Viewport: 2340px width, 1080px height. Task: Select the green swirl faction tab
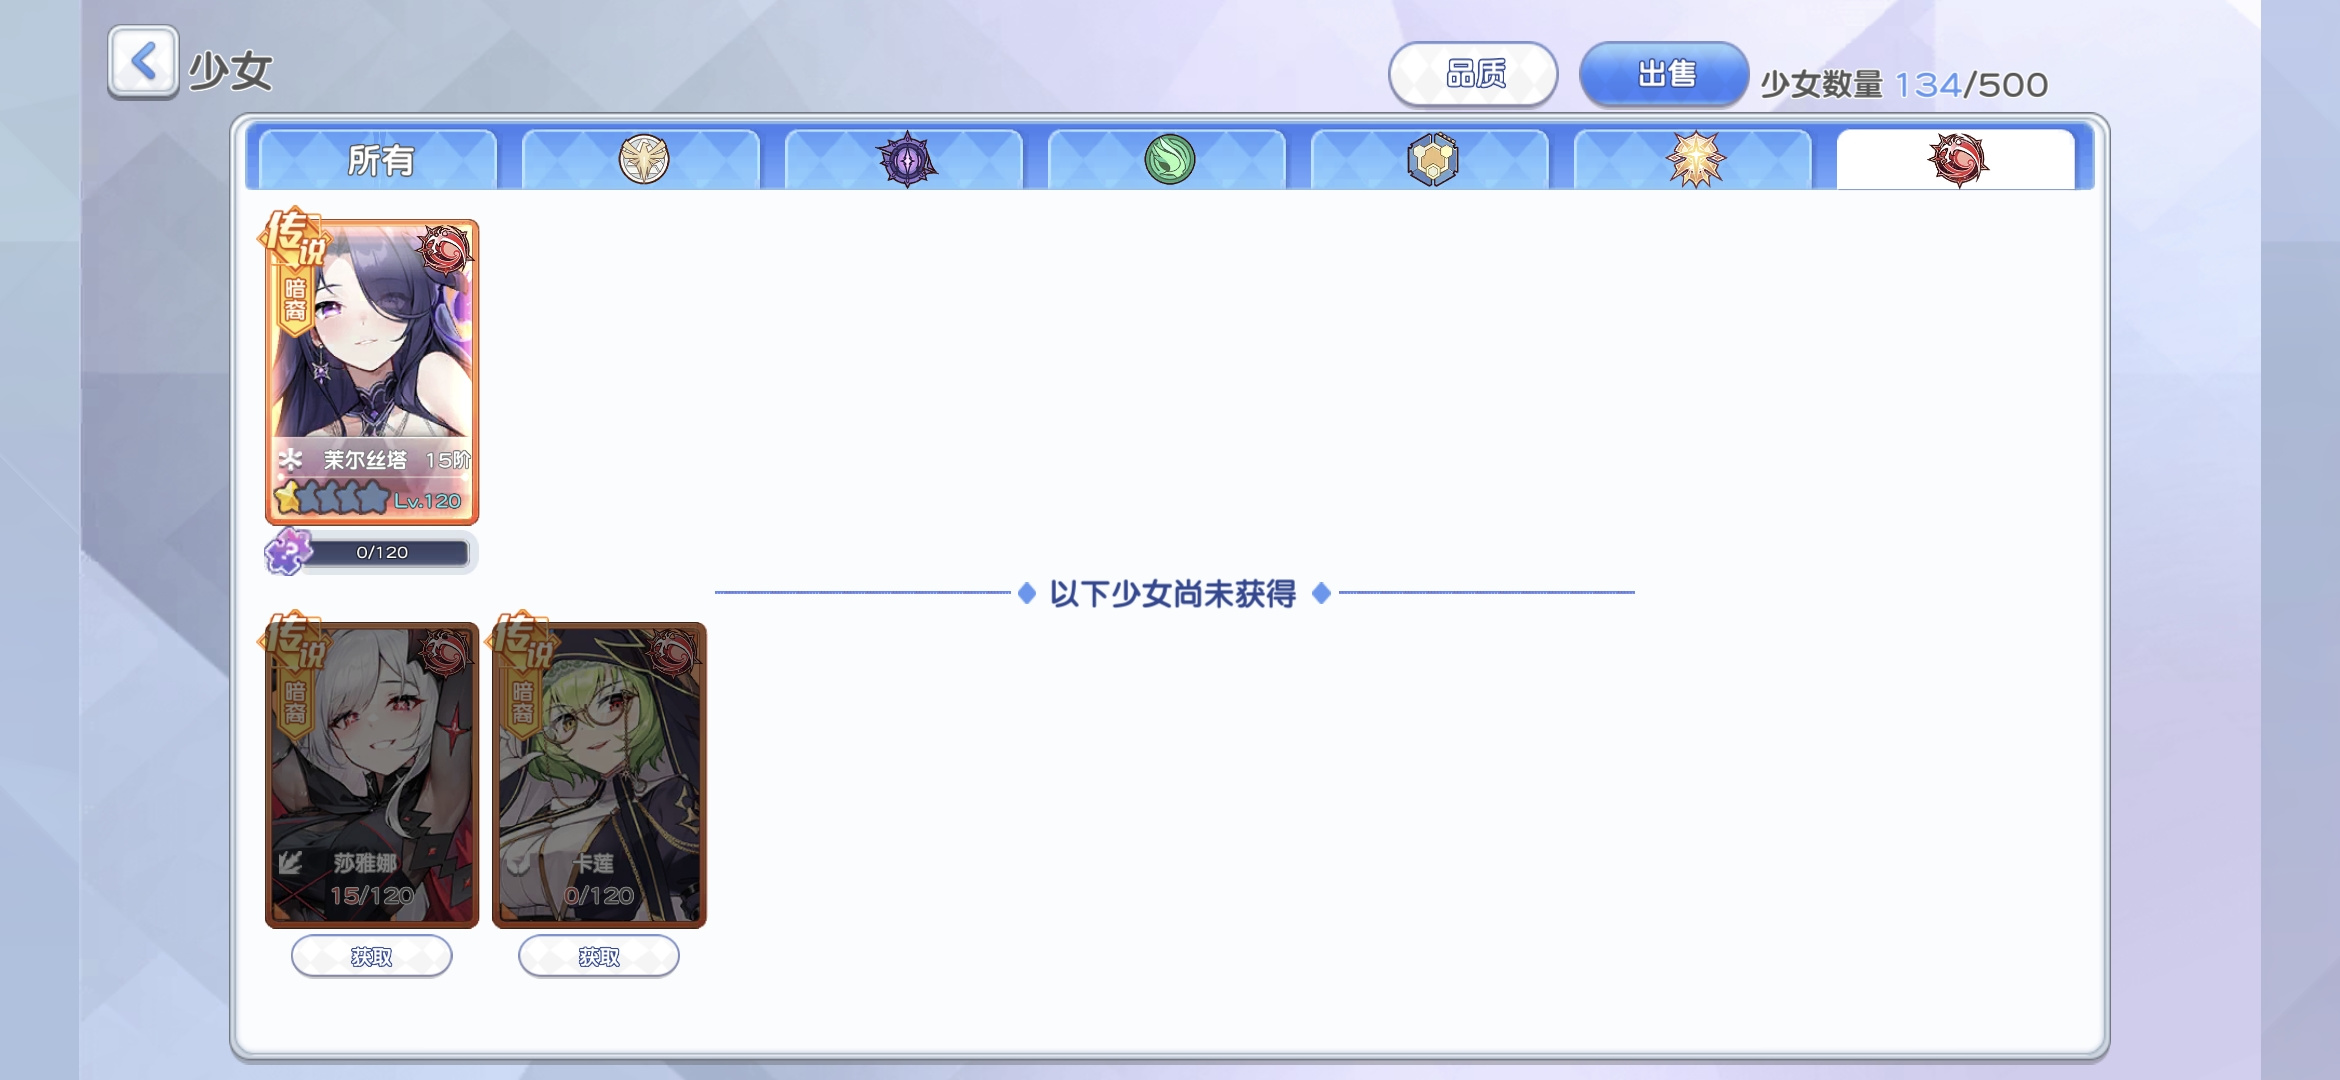coord(1168,159)
